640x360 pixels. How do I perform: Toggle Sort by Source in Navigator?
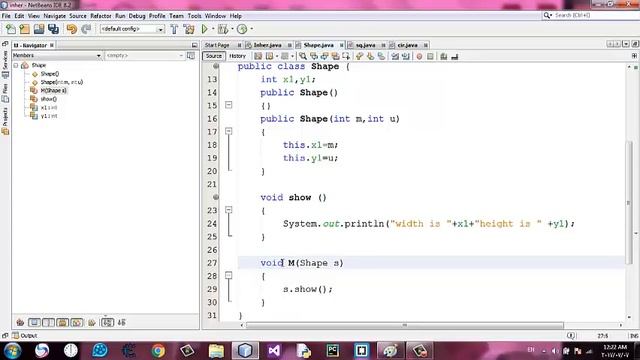pos(122,322)
